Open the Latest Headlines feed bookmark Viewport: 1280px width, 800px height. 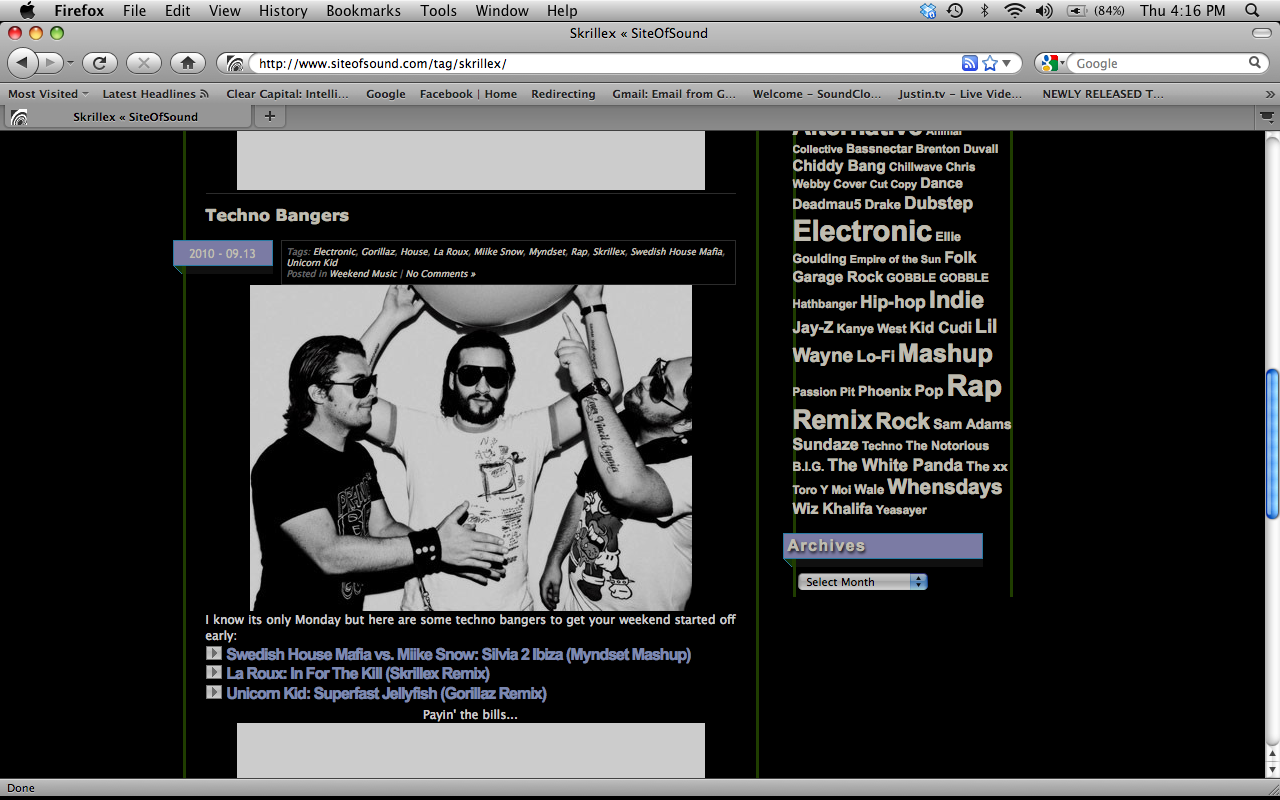pyautogui.click(x=156, y=94)
